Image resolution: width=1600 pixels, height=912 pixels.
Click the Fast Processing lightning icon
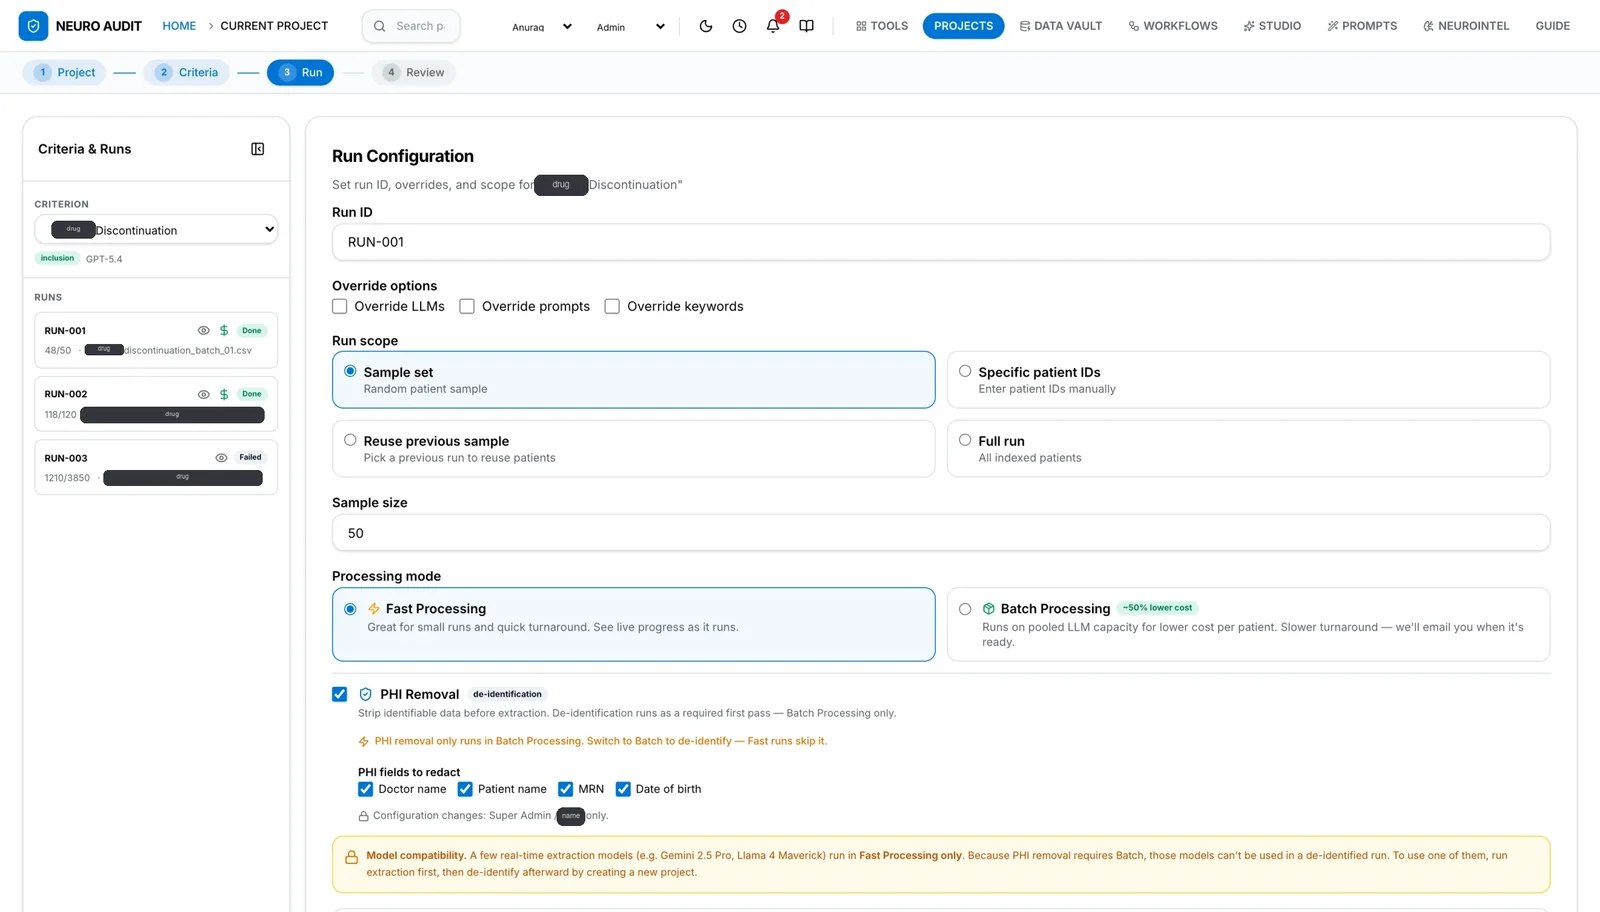point(373,608)
